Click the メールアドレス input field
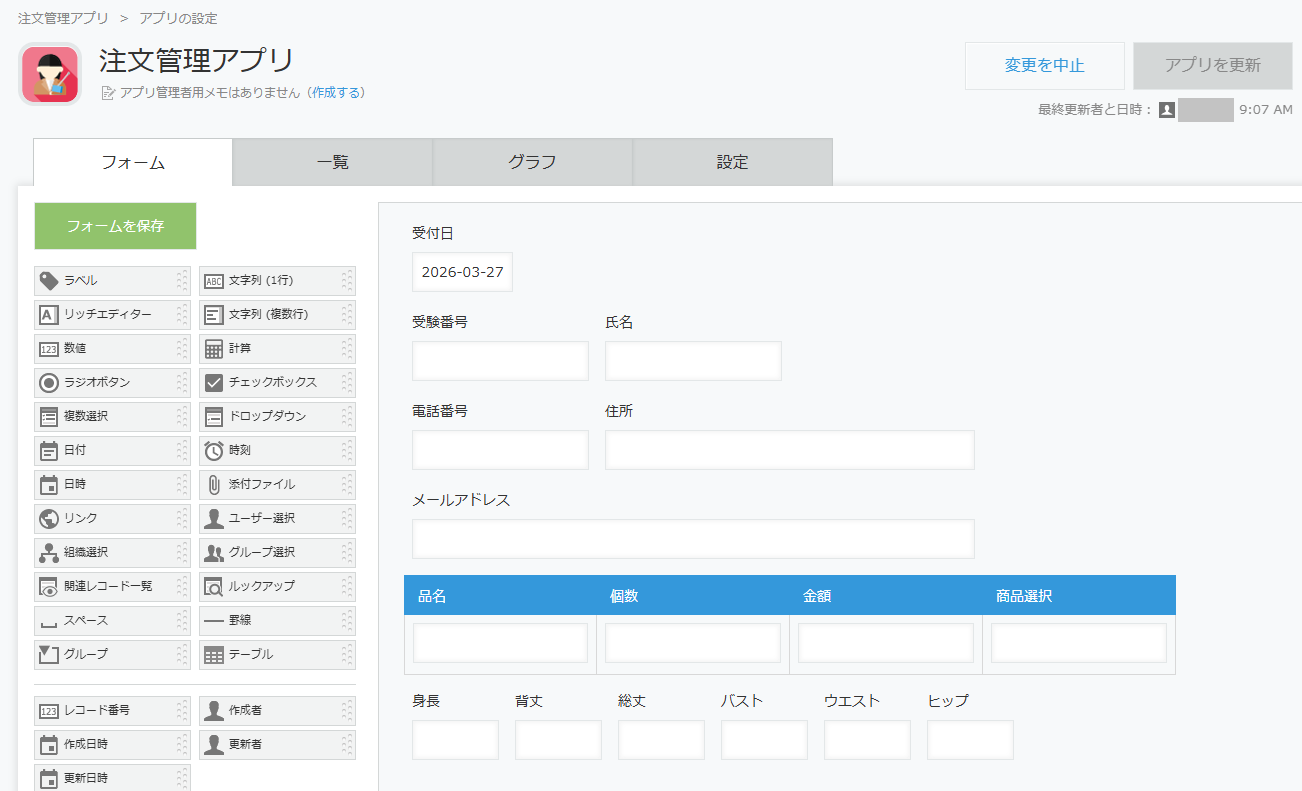Image resolution: width=1302 pixels, height=791 pixels. (x=693, y=539)
